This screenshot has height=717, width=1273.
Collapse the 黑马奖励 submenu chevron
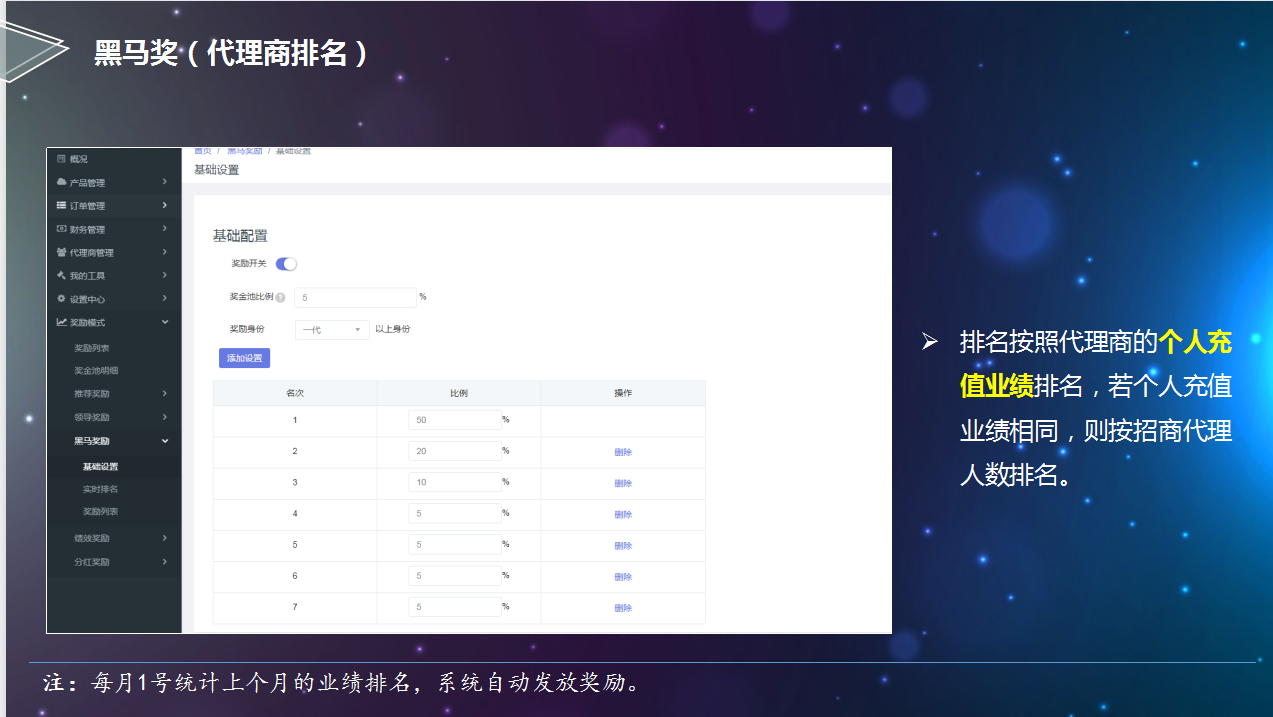coord(165,441)
